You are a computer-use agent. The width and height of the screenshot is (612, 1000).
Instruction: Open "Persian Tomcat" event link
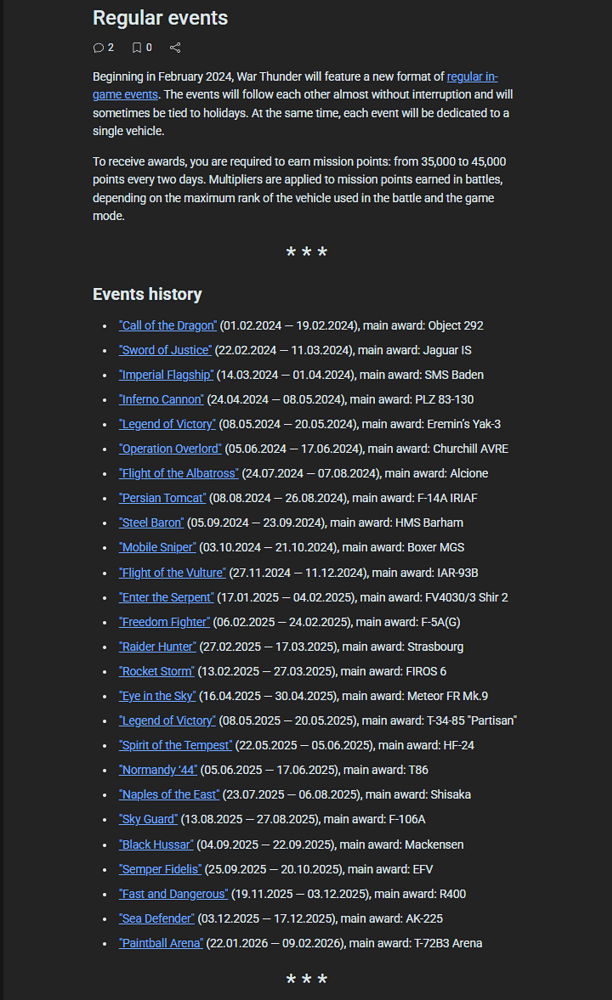(x=162, y=498)
